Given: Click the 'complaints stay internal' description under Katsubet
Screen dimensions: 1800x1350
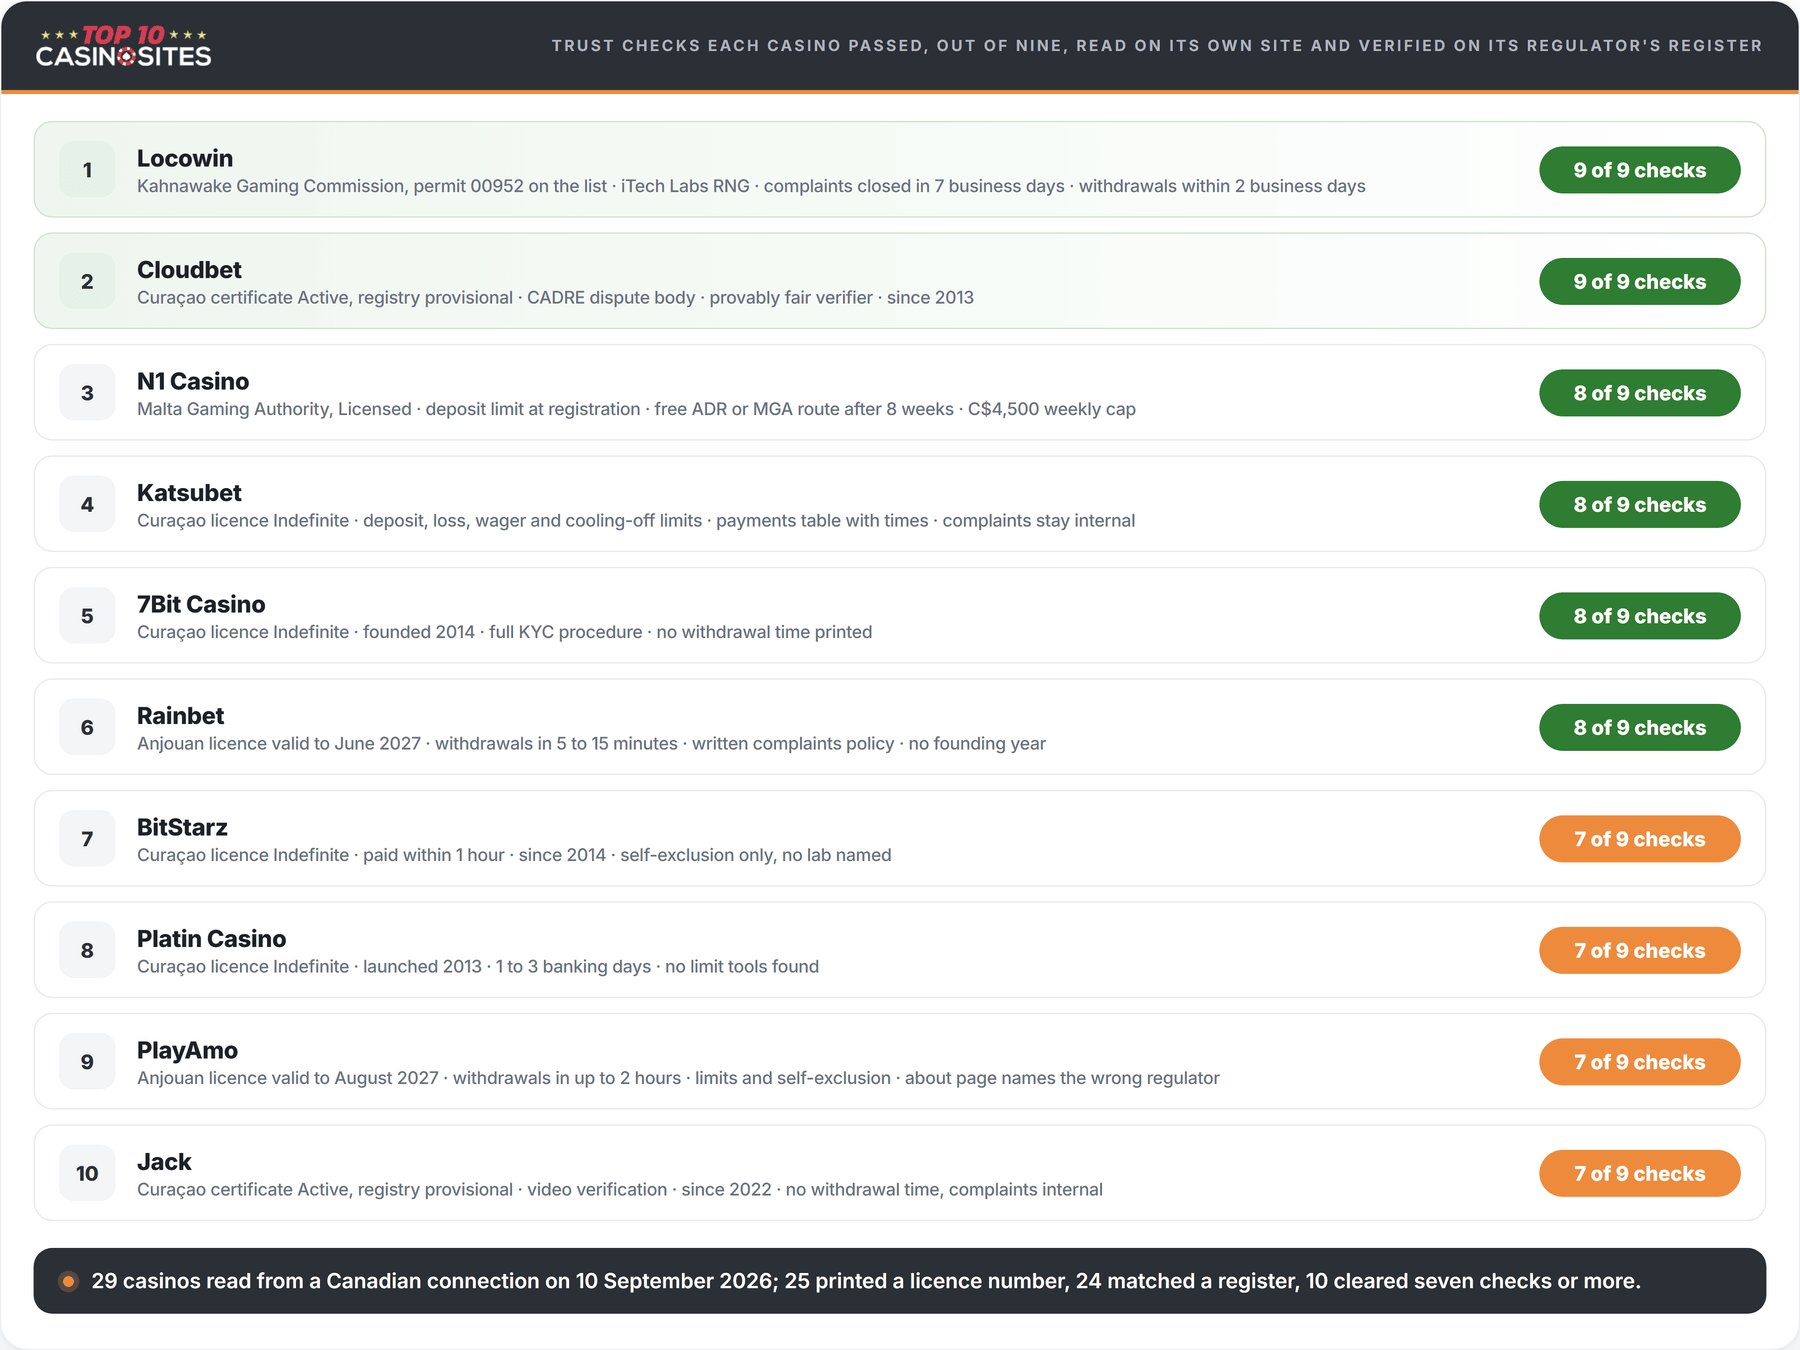Looking at the screenshot, I should [636, 521].
